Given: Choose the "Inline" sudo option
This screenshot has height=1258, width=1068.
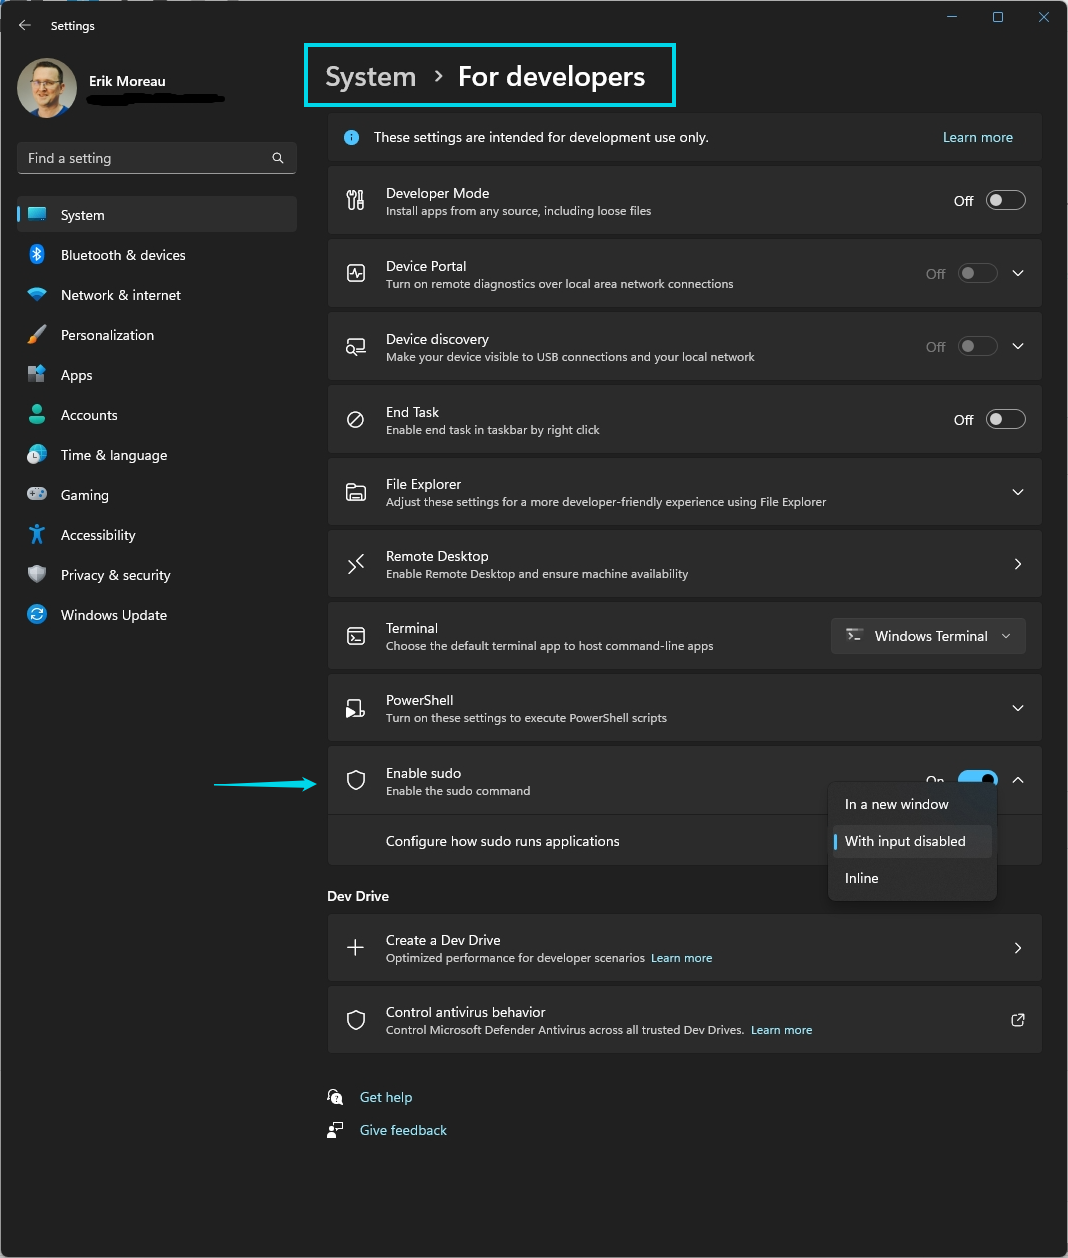Looking at the screenshot, I should coord(862,878).
